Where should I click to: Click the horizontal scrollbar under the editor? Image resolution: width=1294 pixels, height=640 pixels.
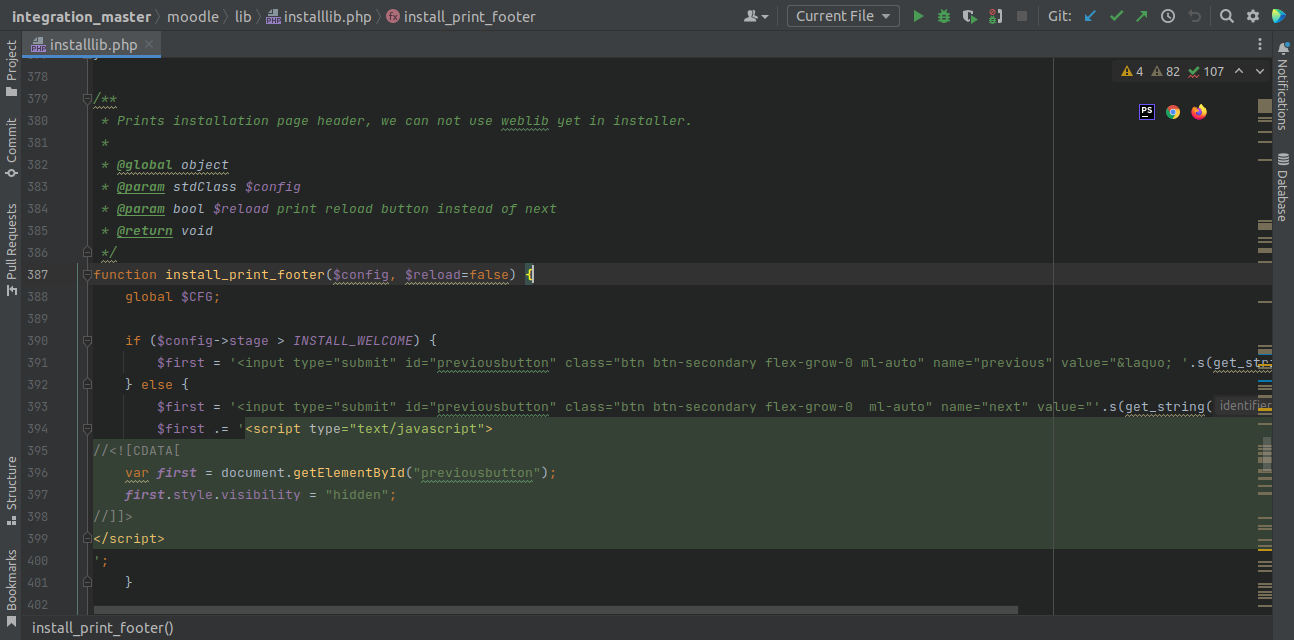coord(555,609)
